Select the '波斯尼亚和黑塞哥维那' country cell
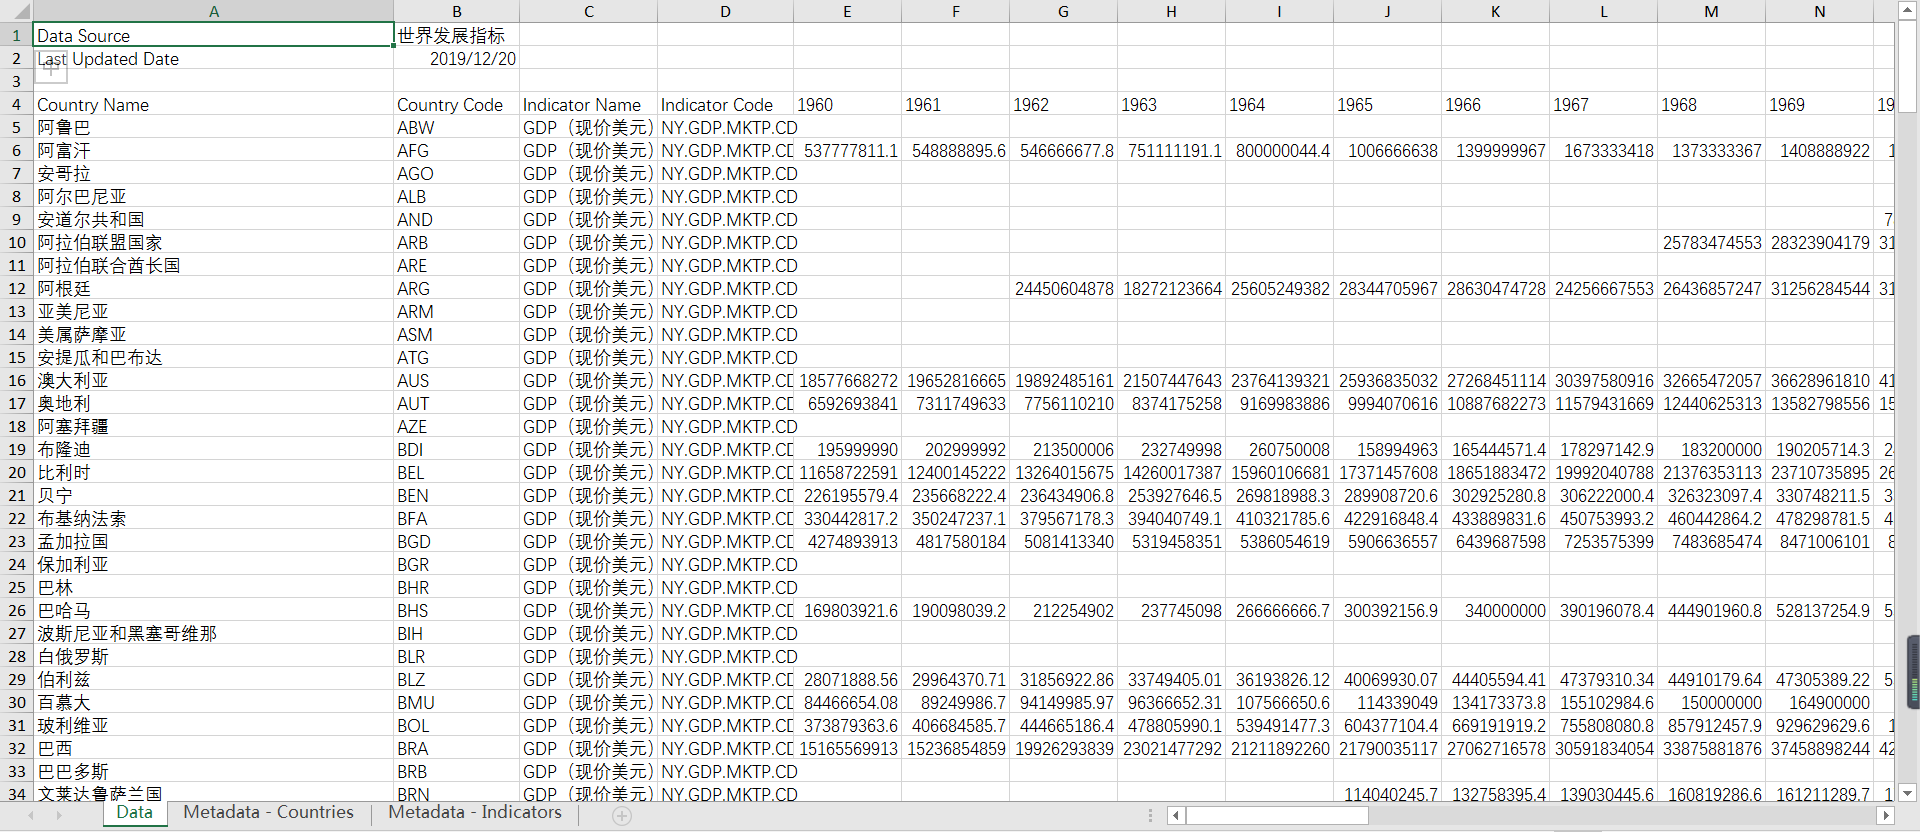The width and height of the screenshot is (1920, 832). click(x=214, y=634)
